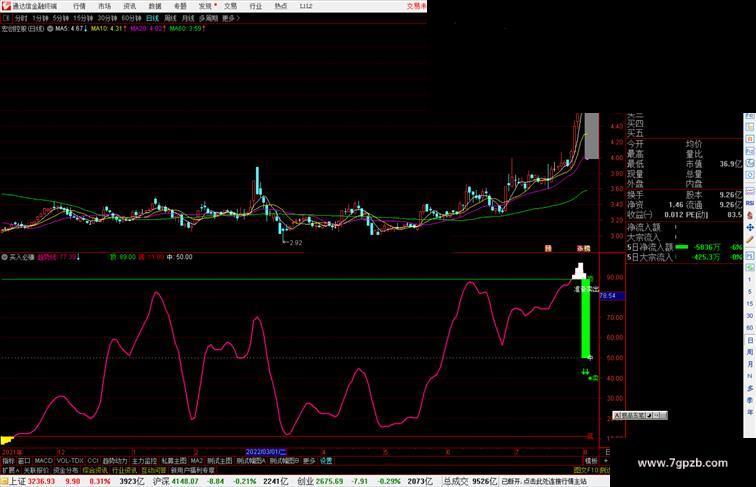756x487 pixels.
Task: Click disconnected server status message
Action: click(544, 481)
